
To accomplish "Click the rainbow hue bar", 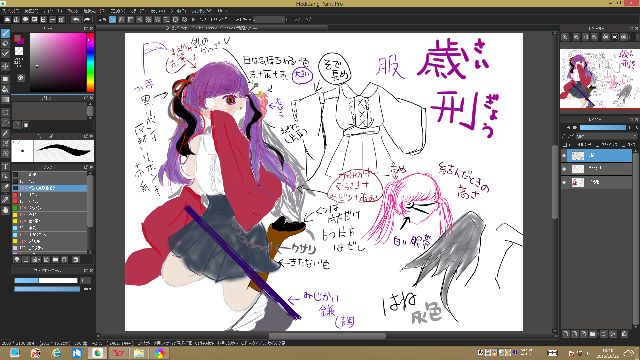I will point(90,62).
